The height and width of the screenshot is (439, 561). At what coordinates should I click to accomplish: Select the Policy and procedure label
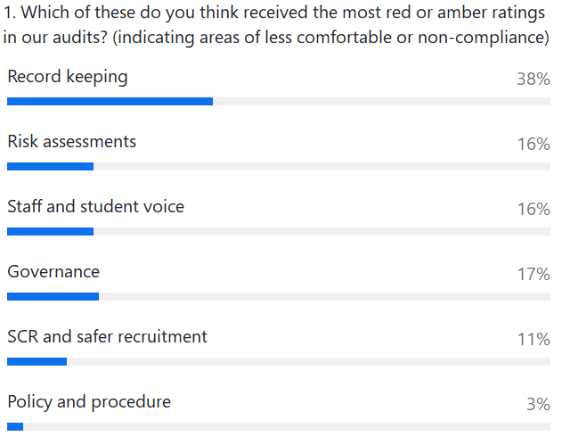[89, 402]
